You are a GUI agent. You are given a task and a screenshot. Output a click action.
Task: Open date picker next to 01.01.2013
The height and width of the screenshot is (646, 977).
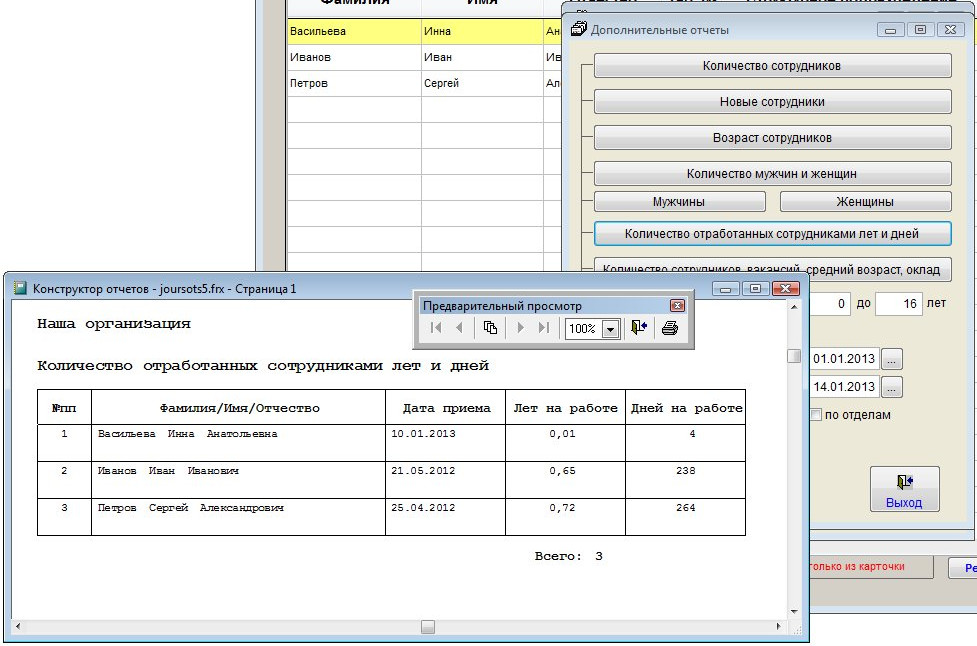[892, 358]
